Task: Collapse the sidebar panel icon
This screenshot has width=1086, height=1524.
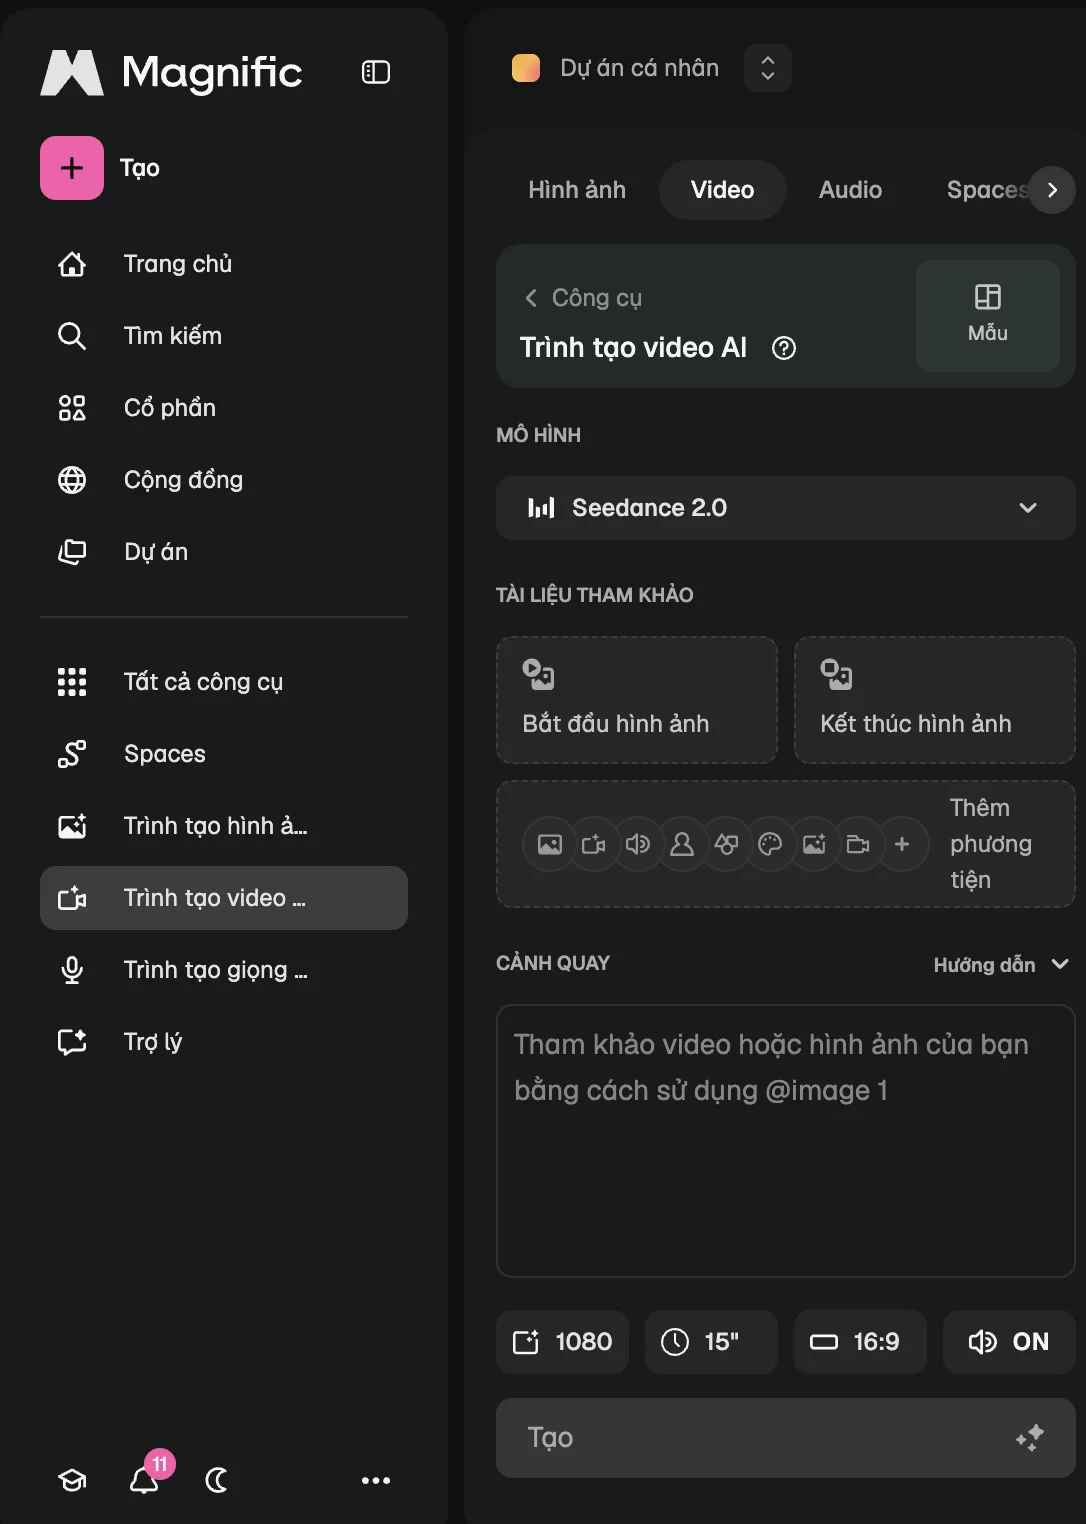Action: click(376, 72)
